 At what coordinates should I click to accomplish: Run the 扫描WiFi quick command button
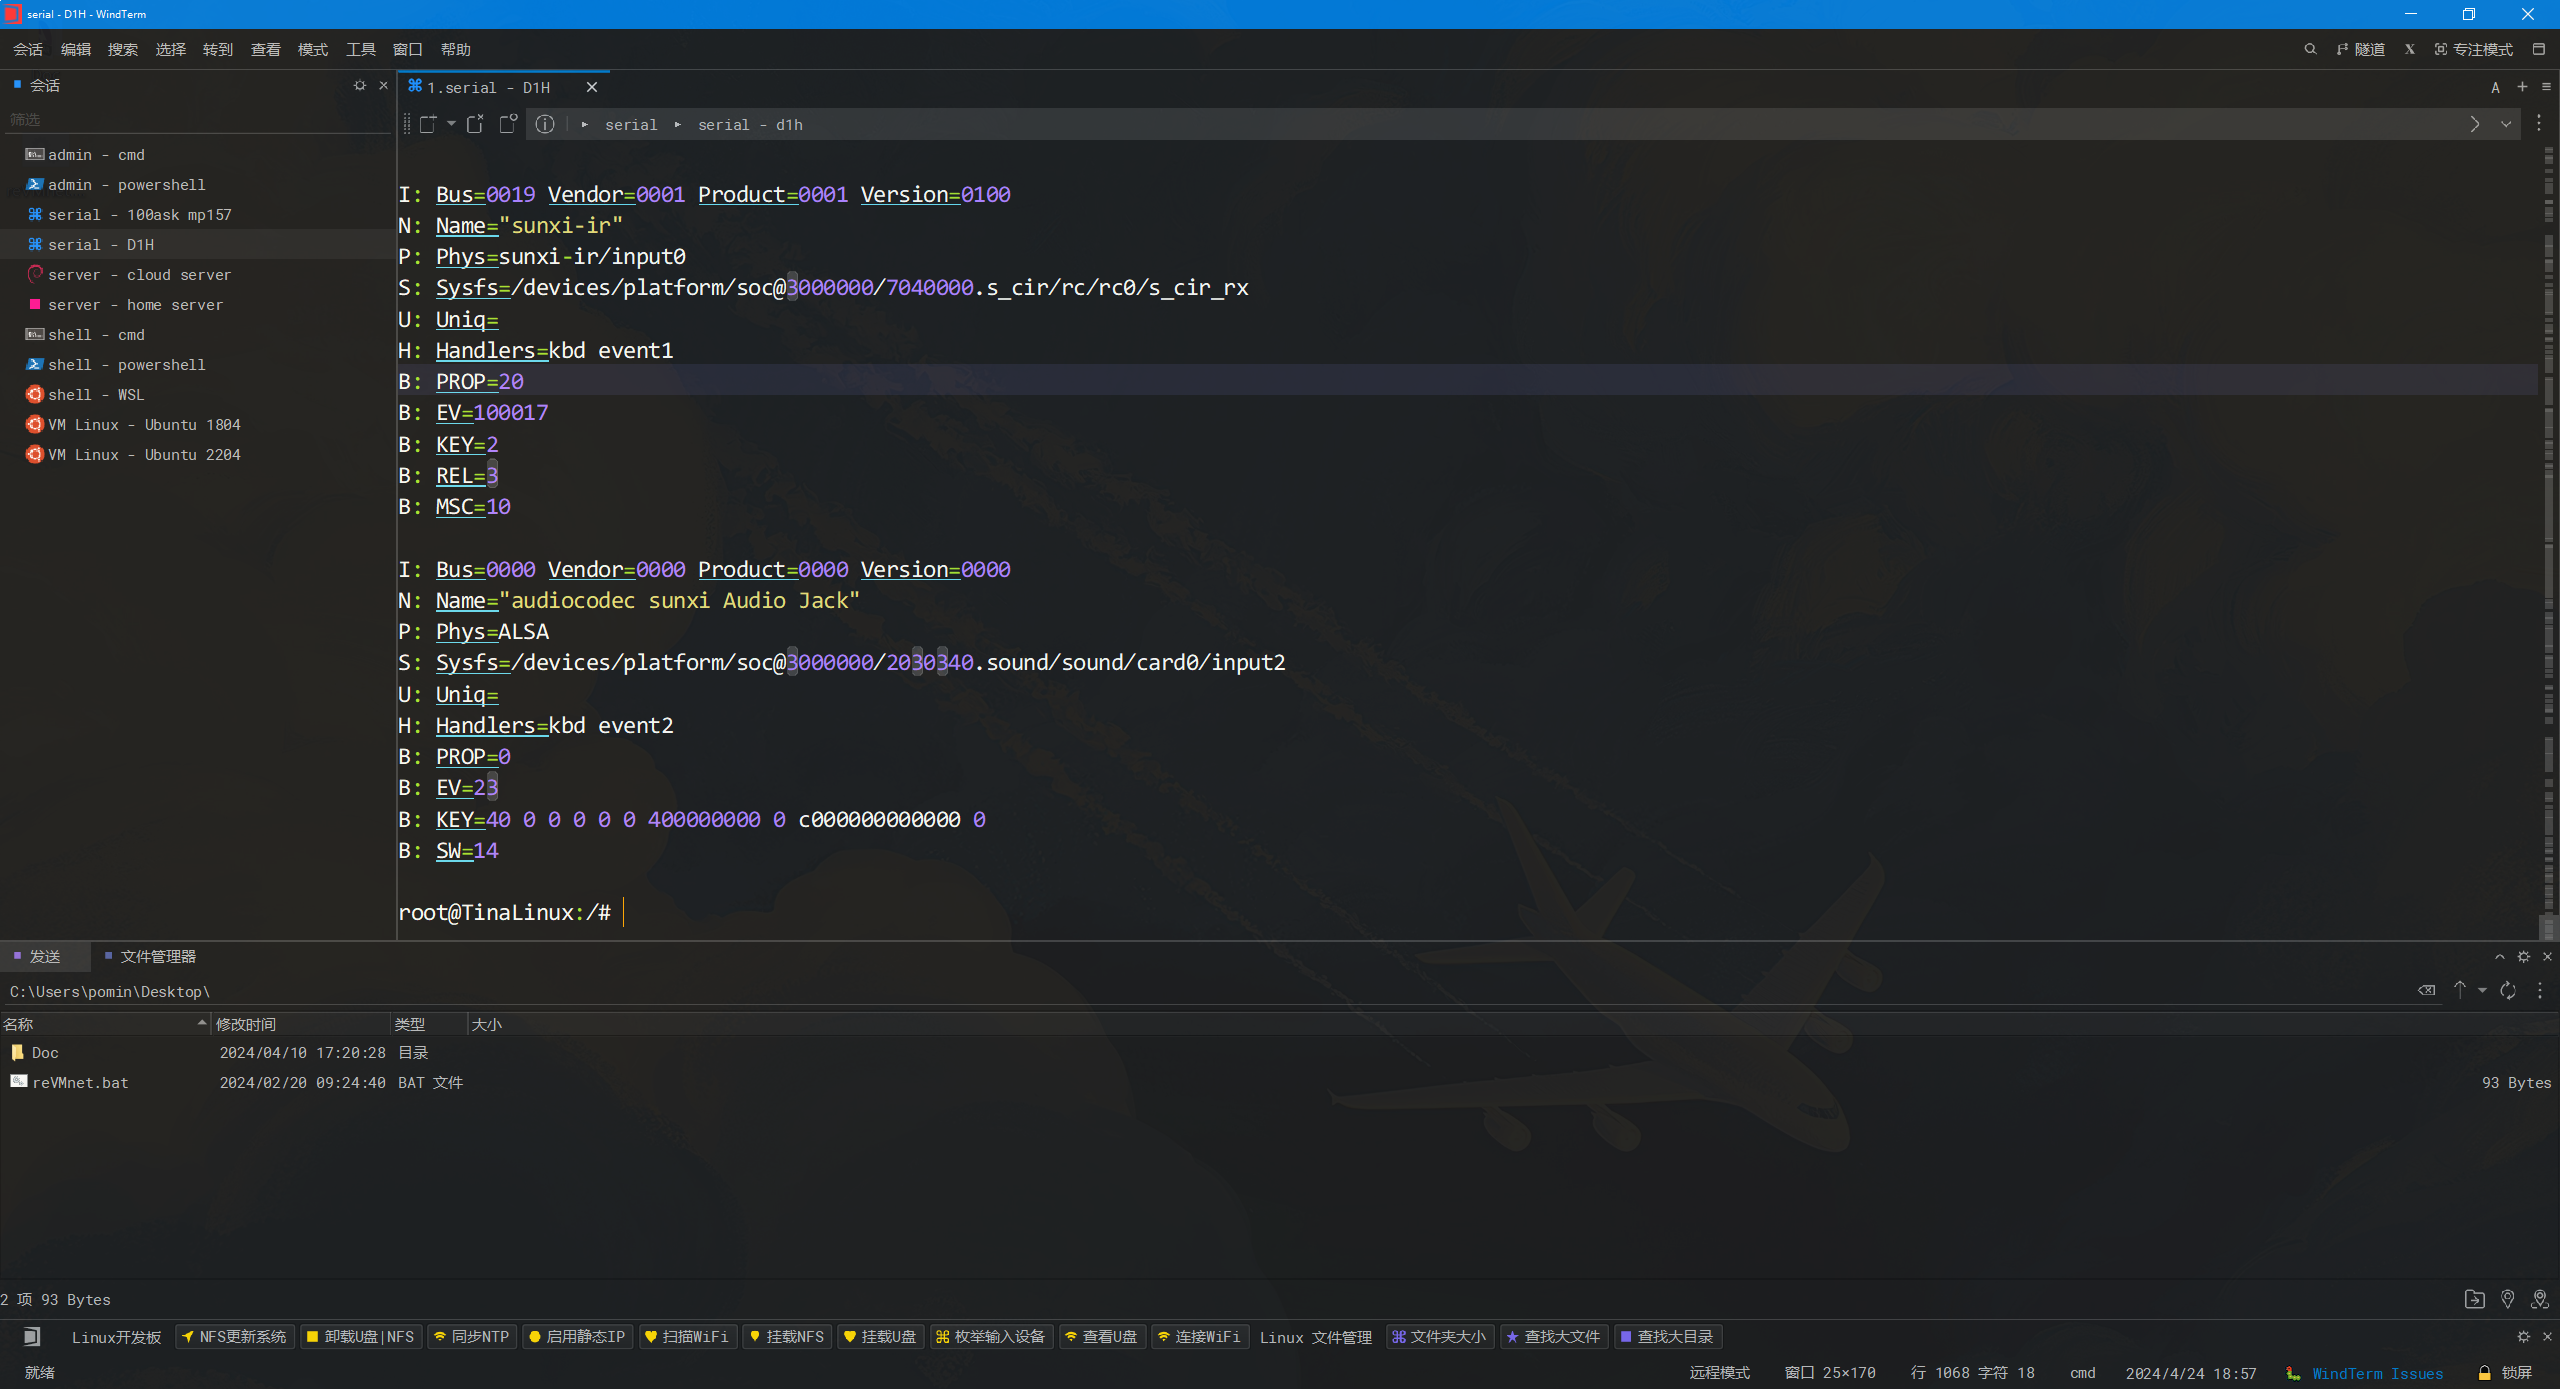(x=687, y=1337)
